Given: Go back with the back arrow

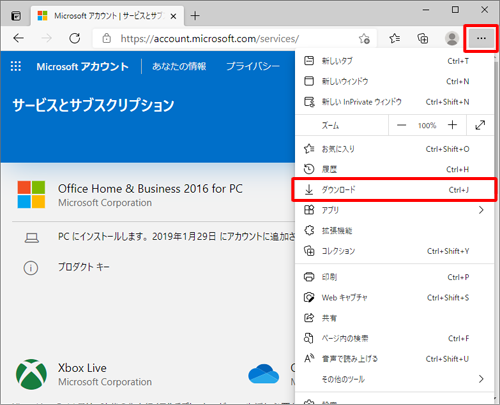Looking at the screenshot, I should pyautogui.click(x=19, y=38).
